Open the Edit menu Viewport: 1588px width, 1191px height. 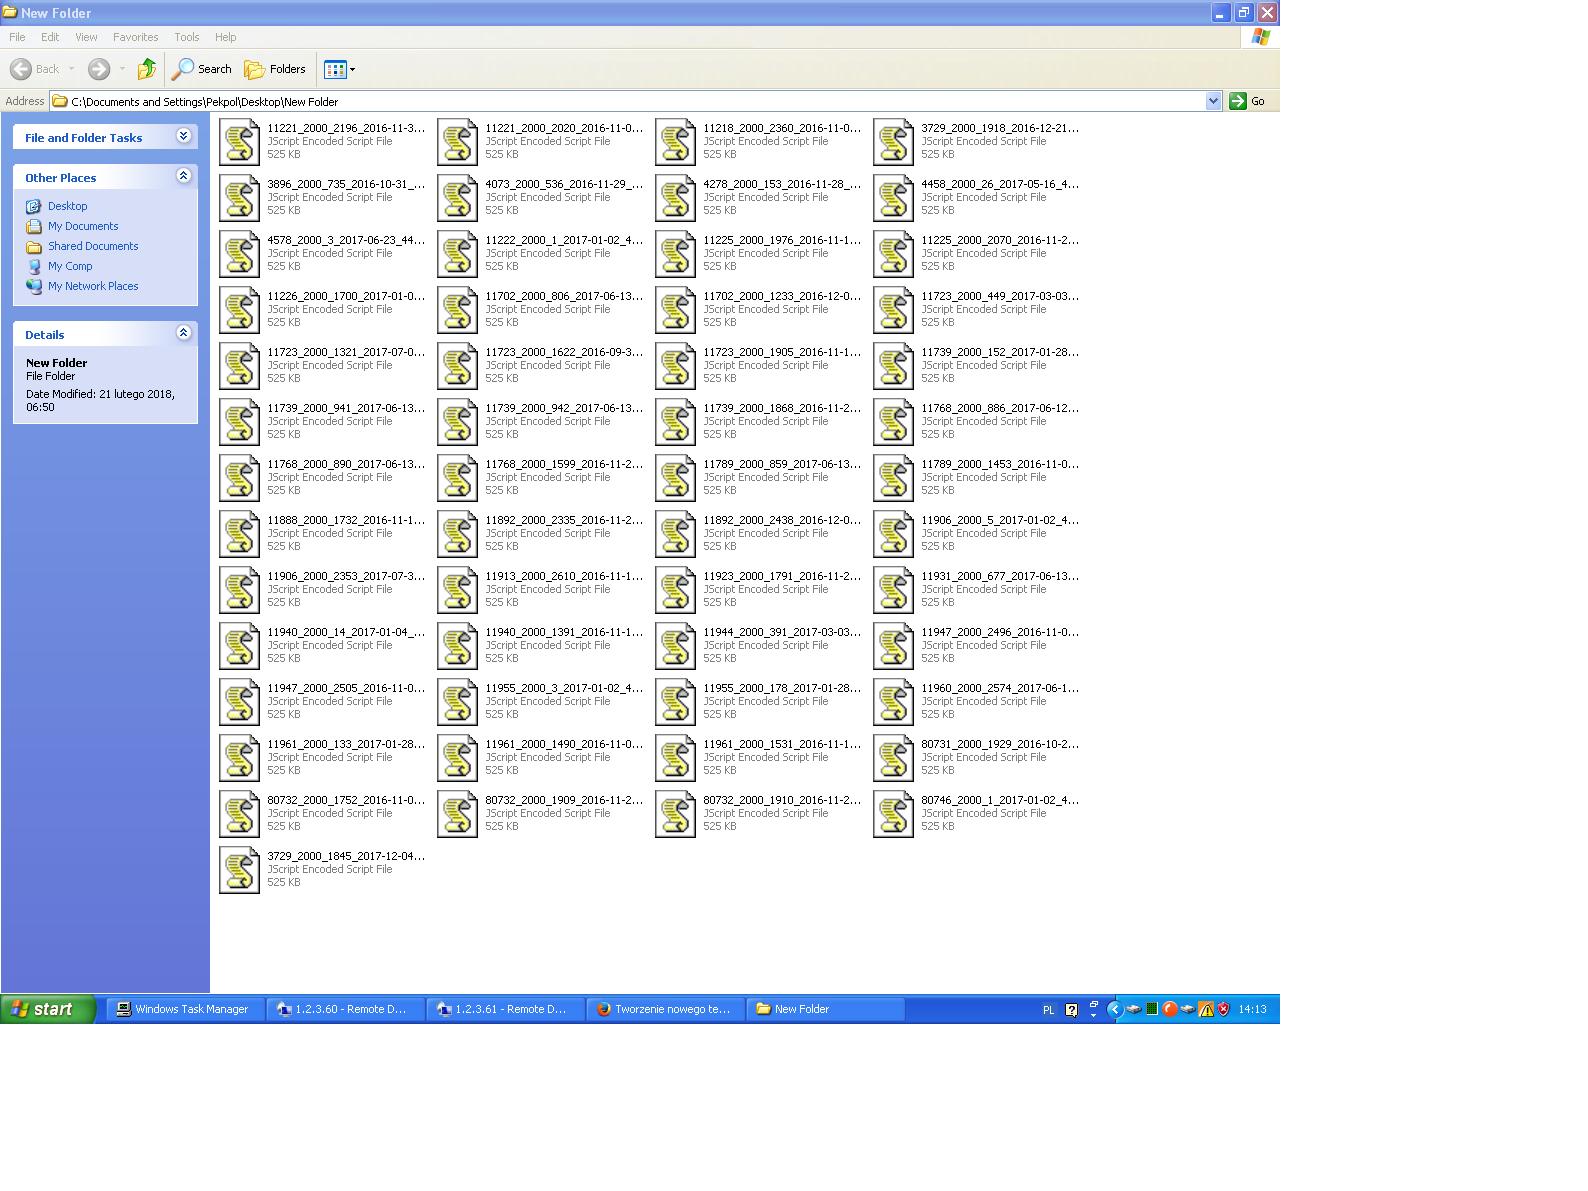(50, 37)
